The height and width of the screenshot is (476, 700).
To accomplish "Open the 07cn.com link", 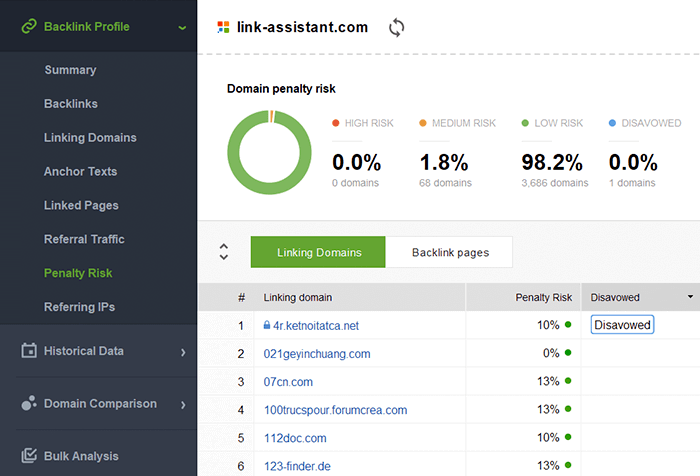I will pyautogui.click(x=288, y=382).
